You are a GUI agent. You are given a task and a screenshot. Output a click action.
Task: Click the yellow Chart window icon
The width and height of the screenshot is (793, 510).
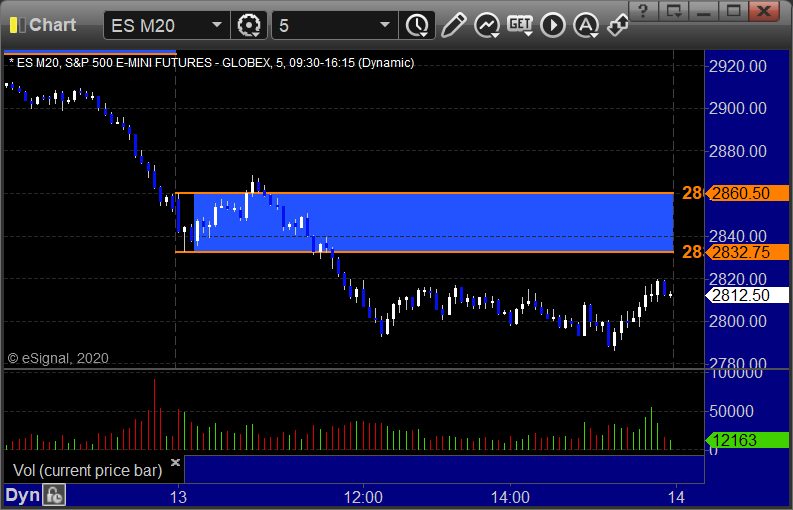[x=17, y=25]
